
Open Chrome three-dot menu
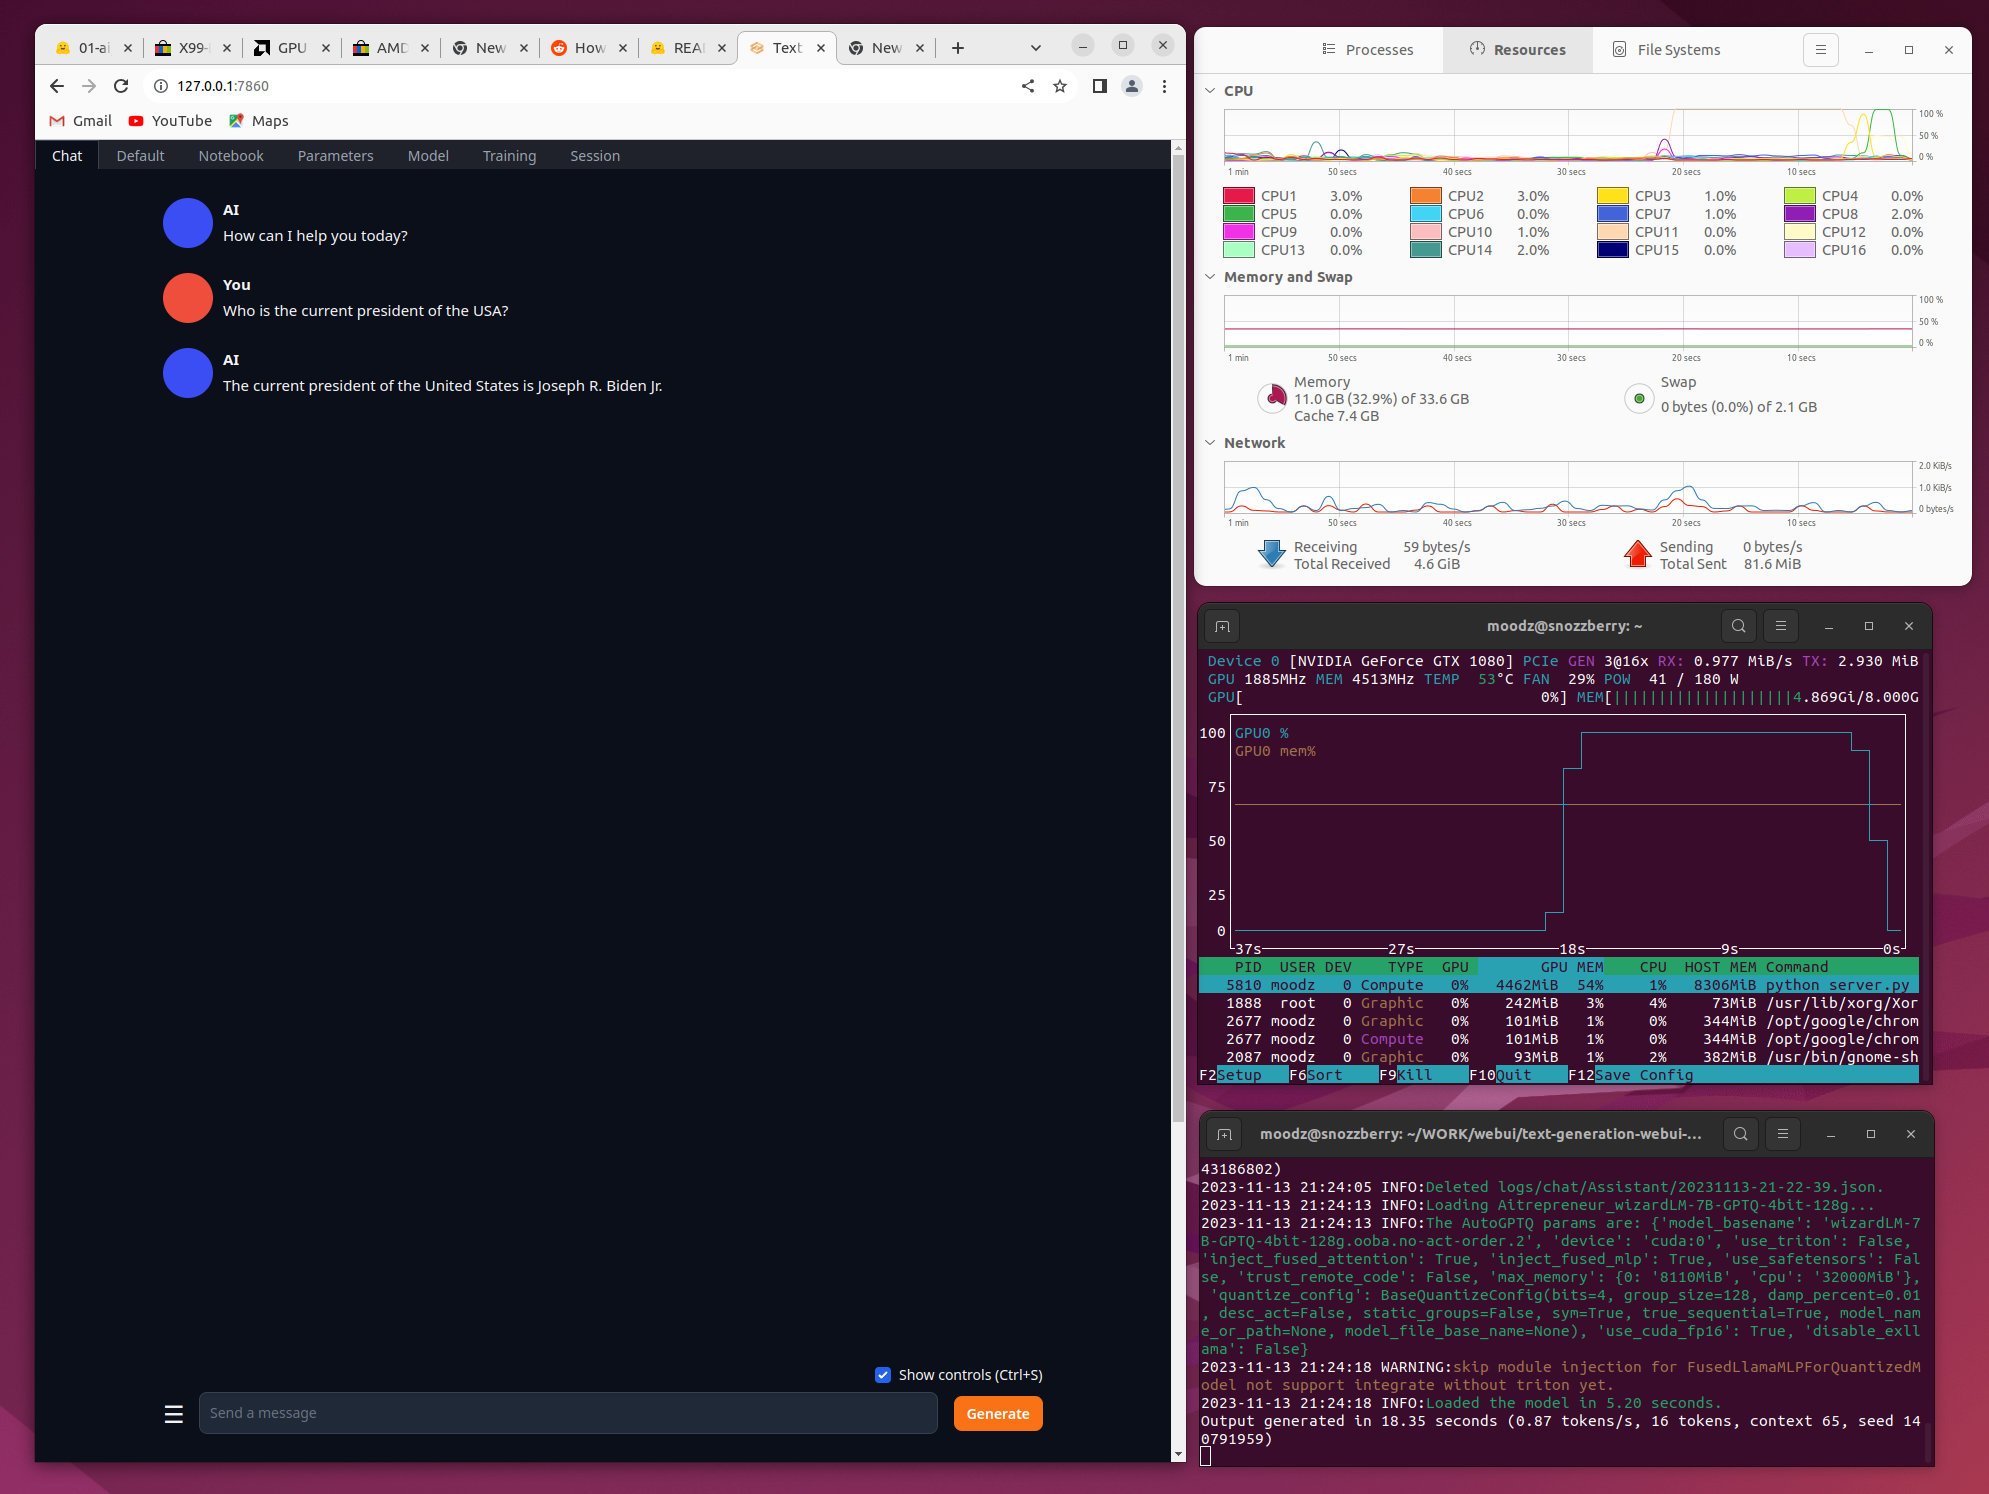(1164, 86)
